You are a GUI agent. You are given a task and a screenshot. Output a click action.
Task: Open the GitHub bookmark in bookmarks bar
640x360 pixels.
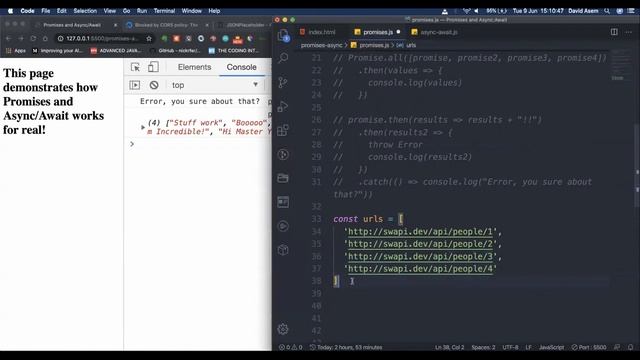click(x=175, y=51)
